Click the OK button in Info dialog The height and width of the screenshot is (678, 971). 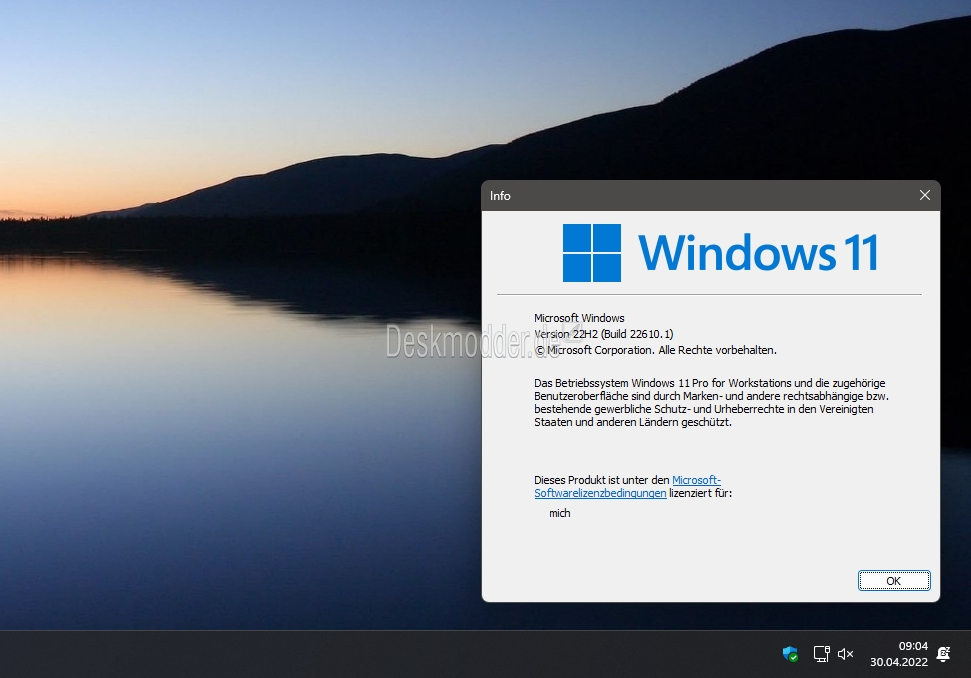tap(894, 581)
